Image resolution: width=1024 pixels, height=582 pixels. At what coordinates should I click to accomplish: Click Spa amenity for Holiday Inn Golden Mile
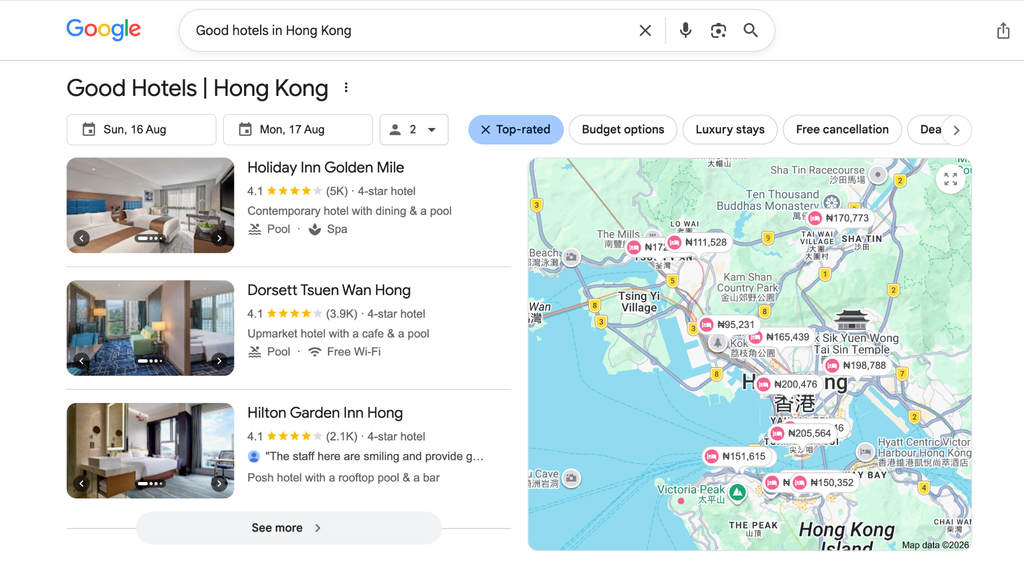tap(328, 229)
